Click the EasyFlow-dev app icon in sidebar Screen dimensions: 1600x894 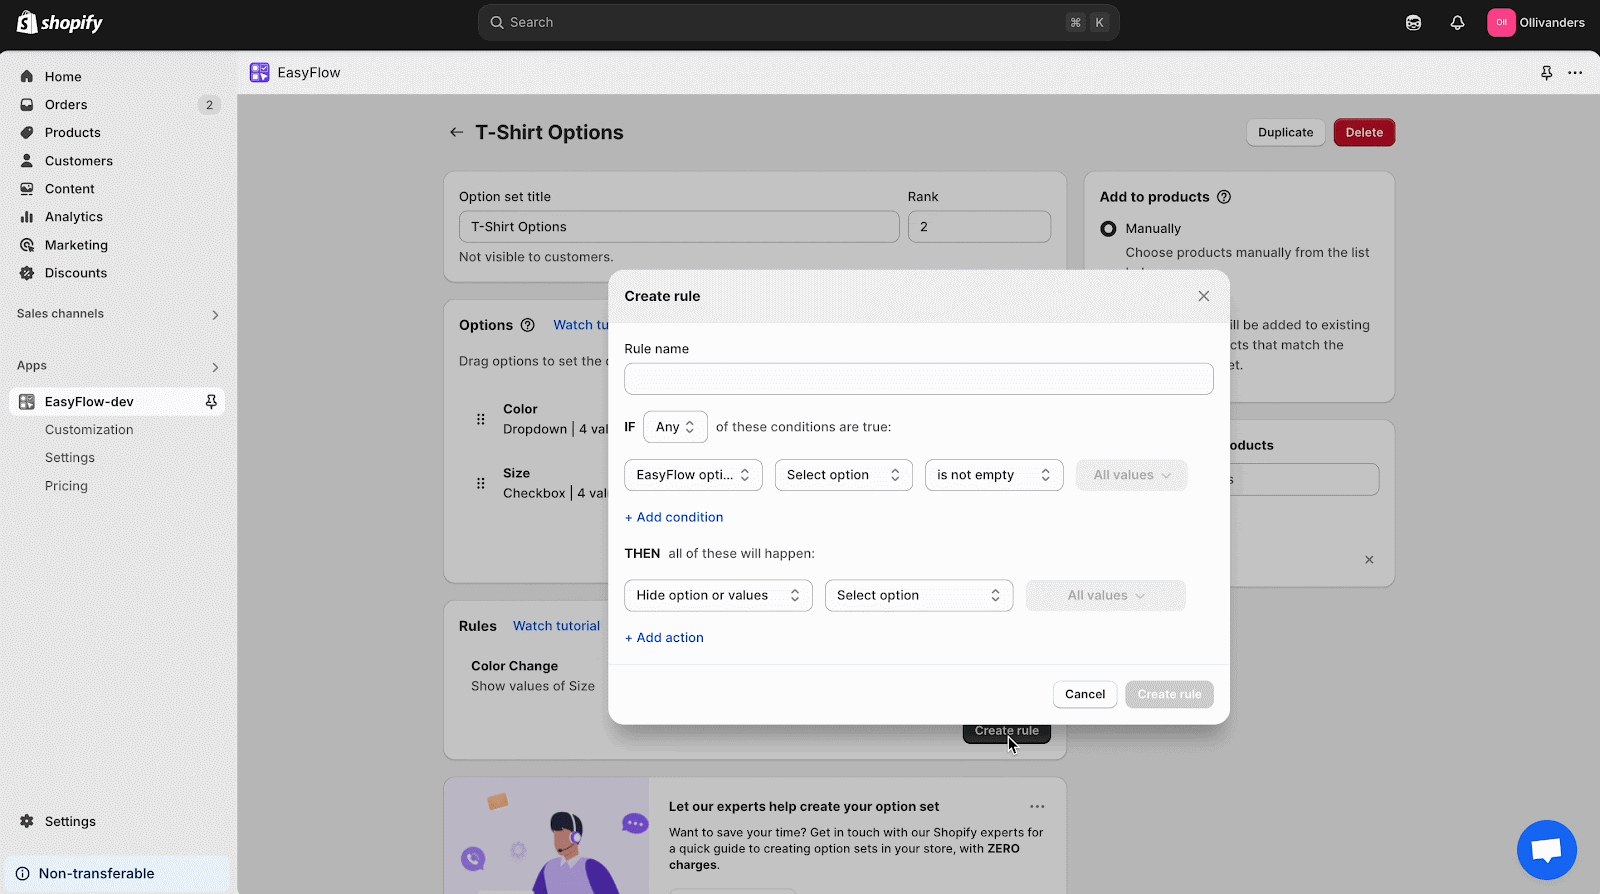pos(27,402)
